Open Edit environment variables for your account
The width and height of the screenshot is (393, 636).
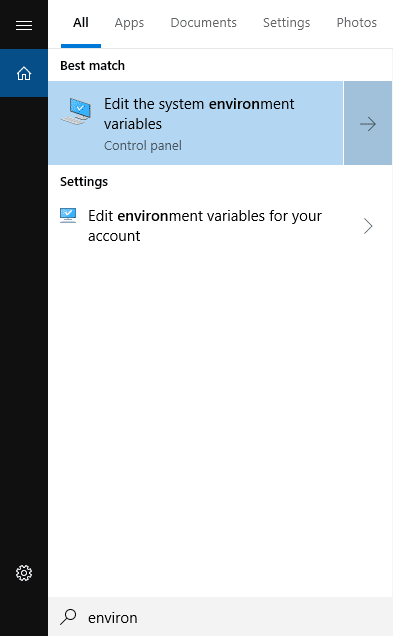pos(220,226)
